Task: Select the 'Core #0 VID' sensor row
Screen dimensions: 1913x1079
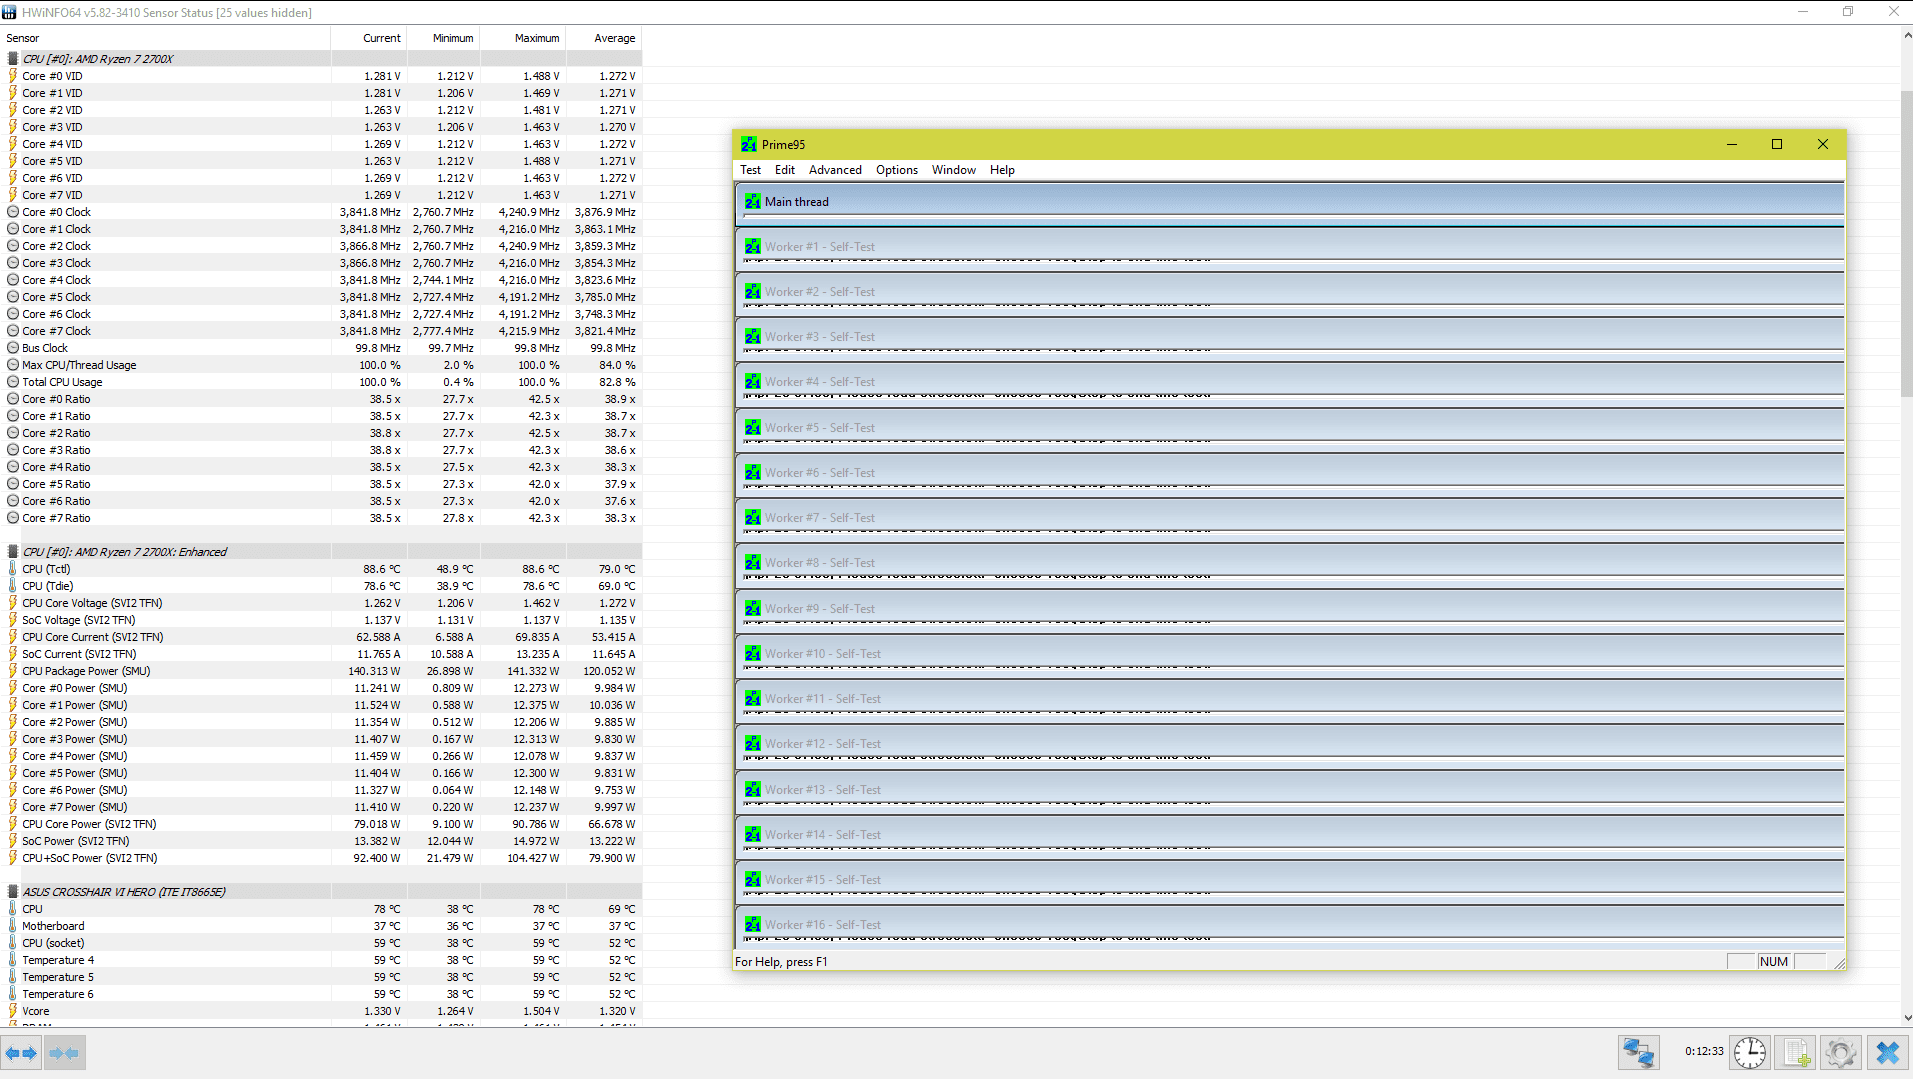Action: (321, 76)
